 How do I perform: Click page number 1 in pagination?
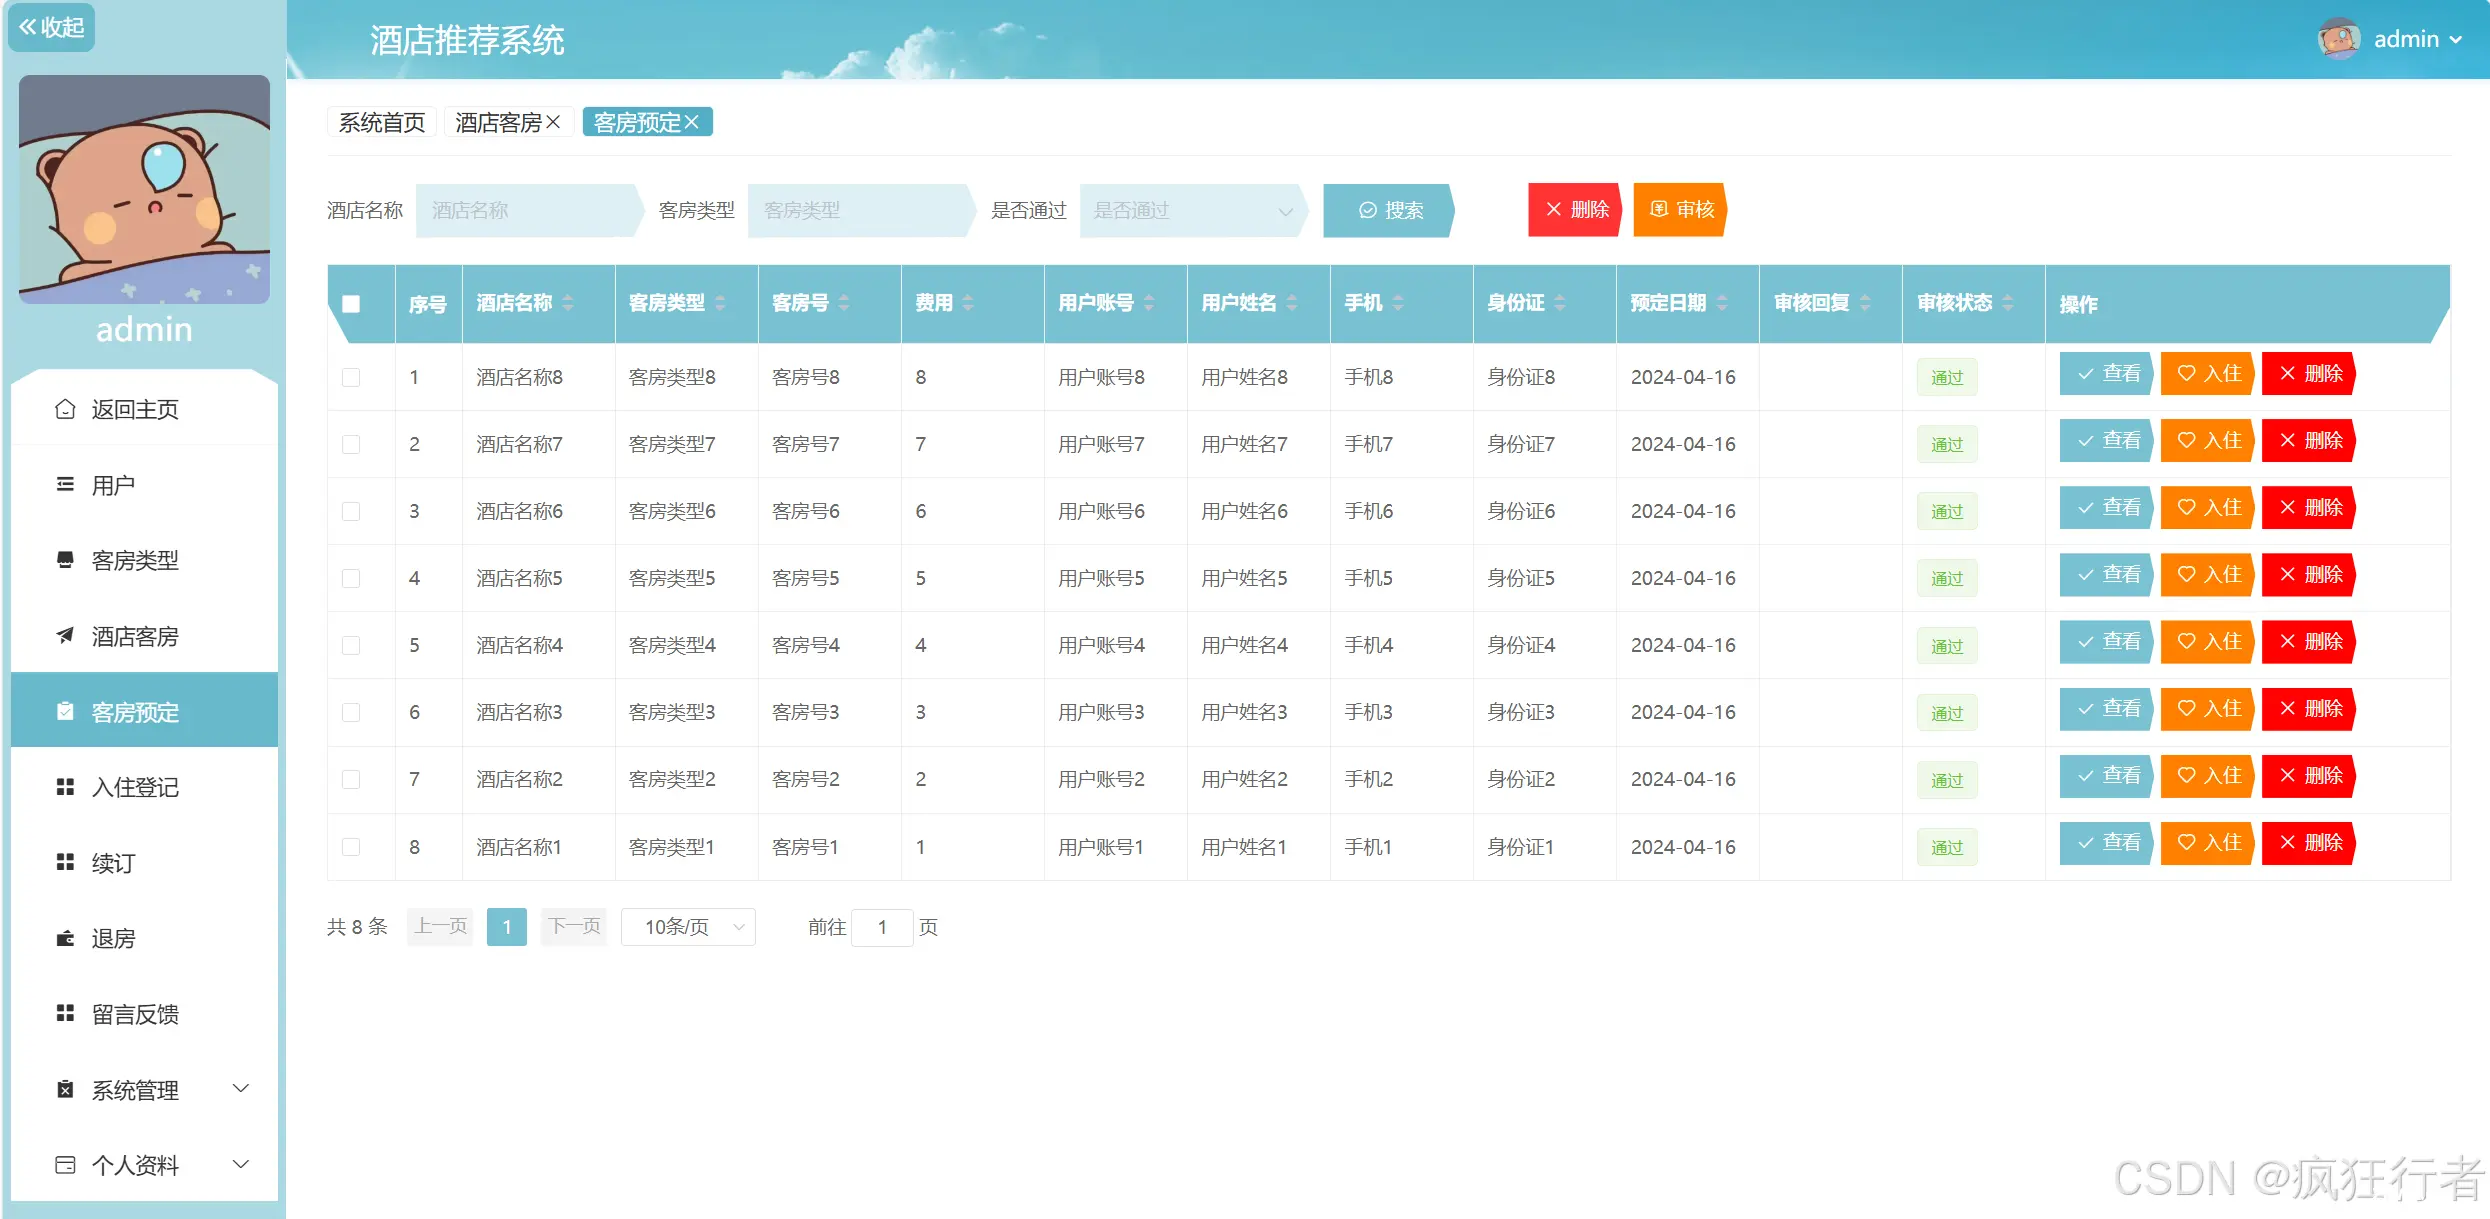click(507, 927)
